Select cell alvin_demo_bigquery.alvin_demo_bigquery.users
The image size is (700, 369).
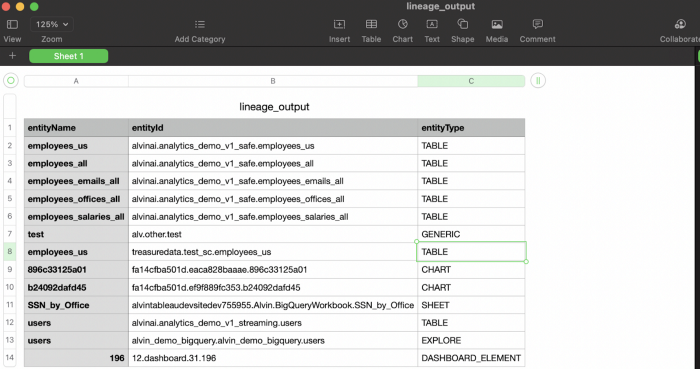(273, 340)
